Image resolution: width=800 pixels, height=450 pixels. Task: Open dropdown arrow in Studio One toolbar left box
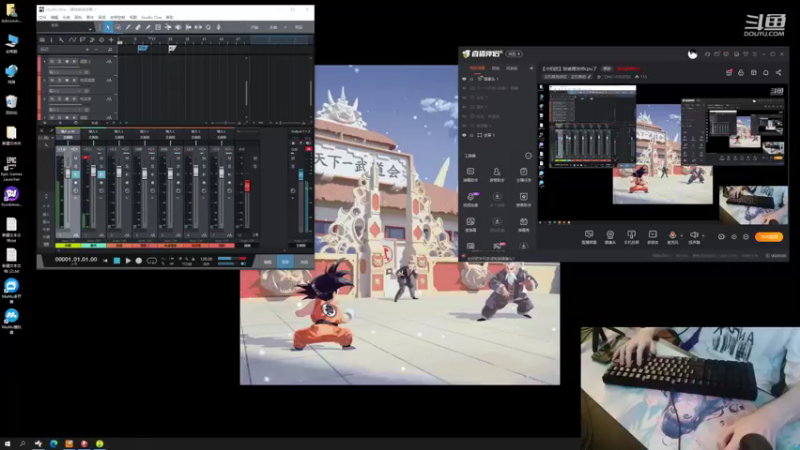click(x=90, y=28)
